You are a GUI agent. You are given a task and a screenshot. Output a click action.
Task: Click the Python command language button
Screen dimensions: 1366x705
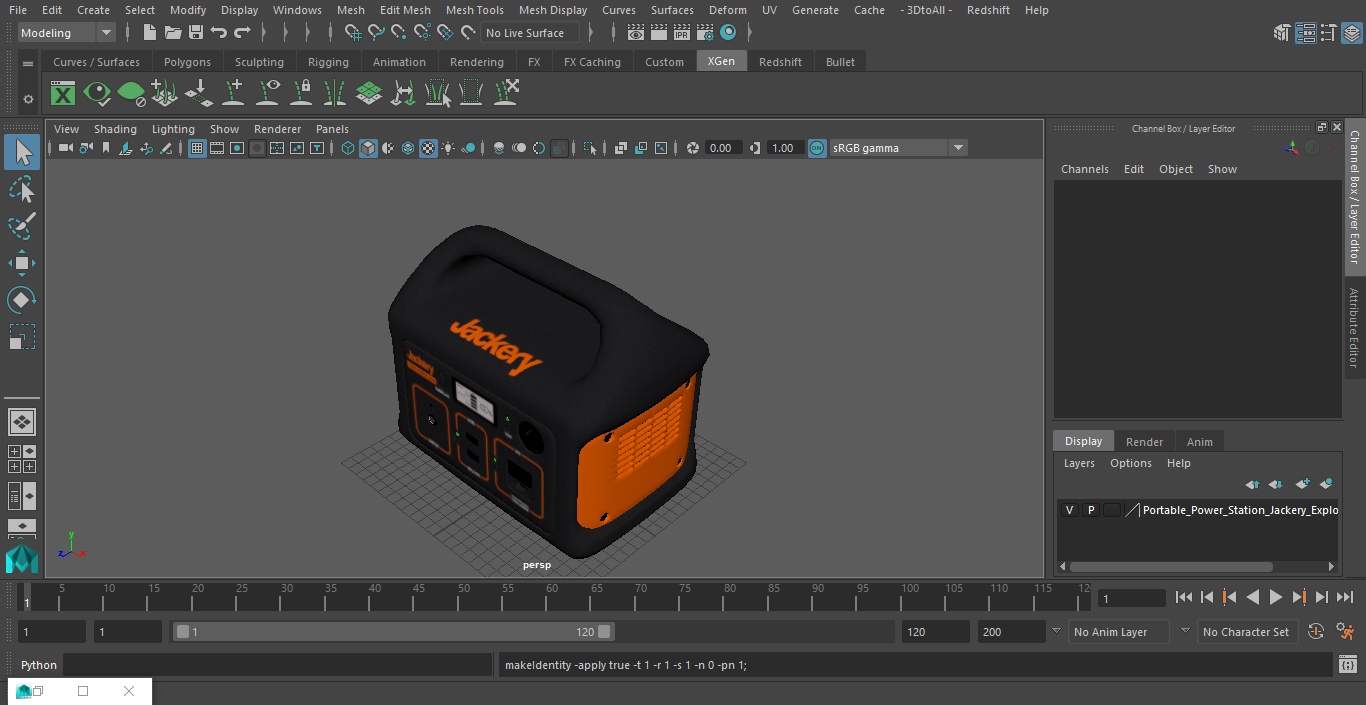tap(39, 665)
